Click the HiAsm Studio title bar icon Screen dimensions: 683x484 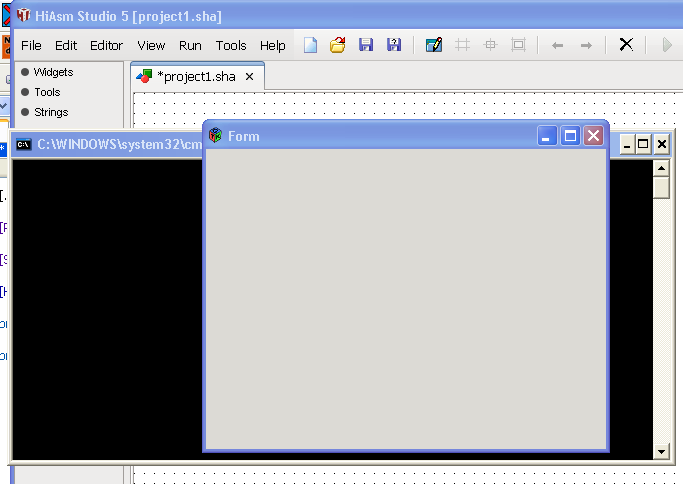point(24,16)
